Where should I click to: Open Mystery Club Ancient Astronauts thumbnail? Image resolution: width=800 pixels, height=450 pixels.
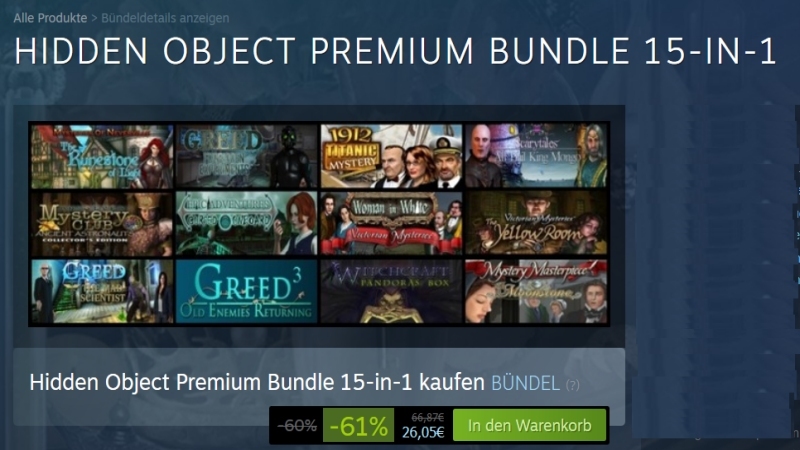pos(102,224)
